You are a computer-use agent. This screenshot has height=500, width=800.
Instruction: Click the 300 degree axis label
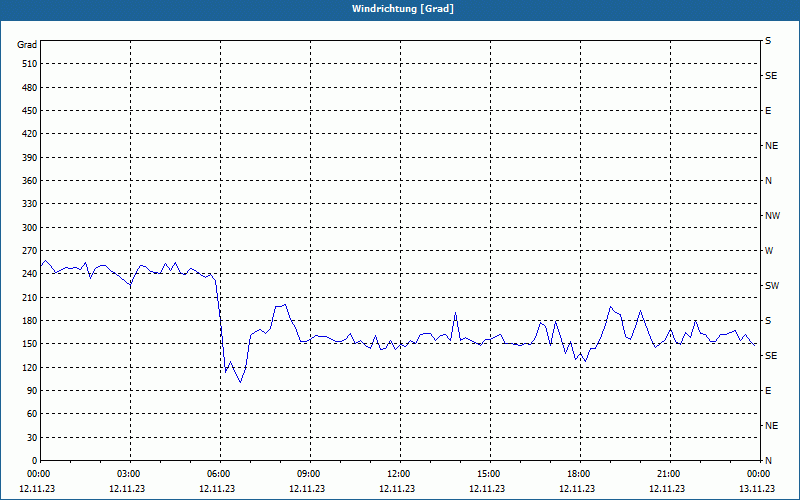coord(30,228)
